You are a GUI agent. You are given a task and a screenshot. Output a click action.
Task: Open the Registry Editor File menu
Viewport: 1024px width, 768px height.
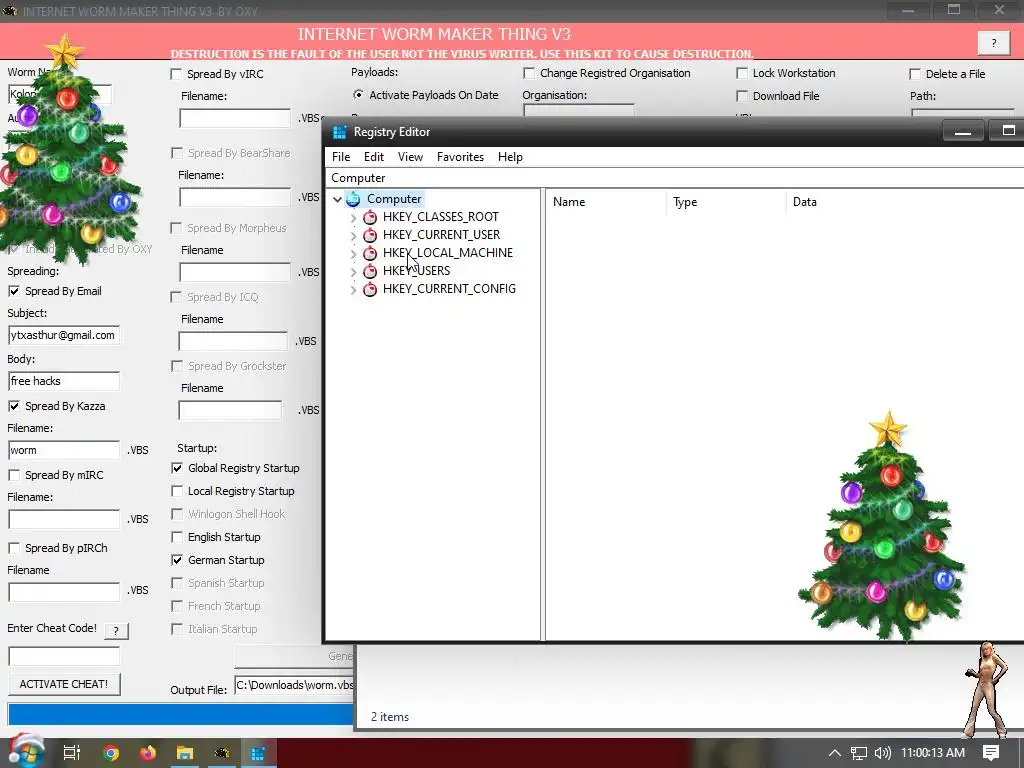pyautogui.click(x=341, y=157)
